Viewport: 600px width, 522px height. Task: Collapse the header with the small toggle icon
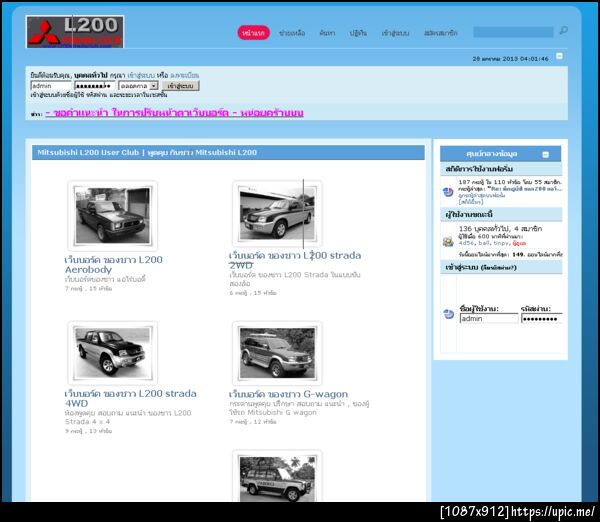tap(559, 56)
